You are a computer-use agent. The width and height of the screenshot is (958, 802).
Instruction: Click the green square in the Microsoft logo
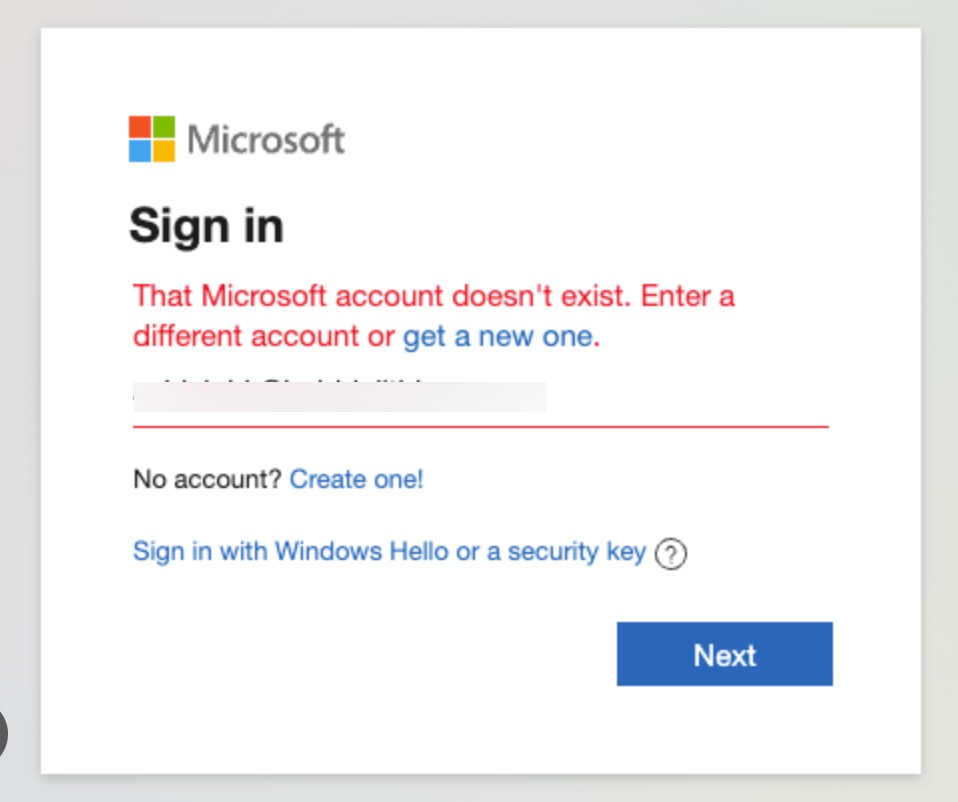tap(164, 126)
